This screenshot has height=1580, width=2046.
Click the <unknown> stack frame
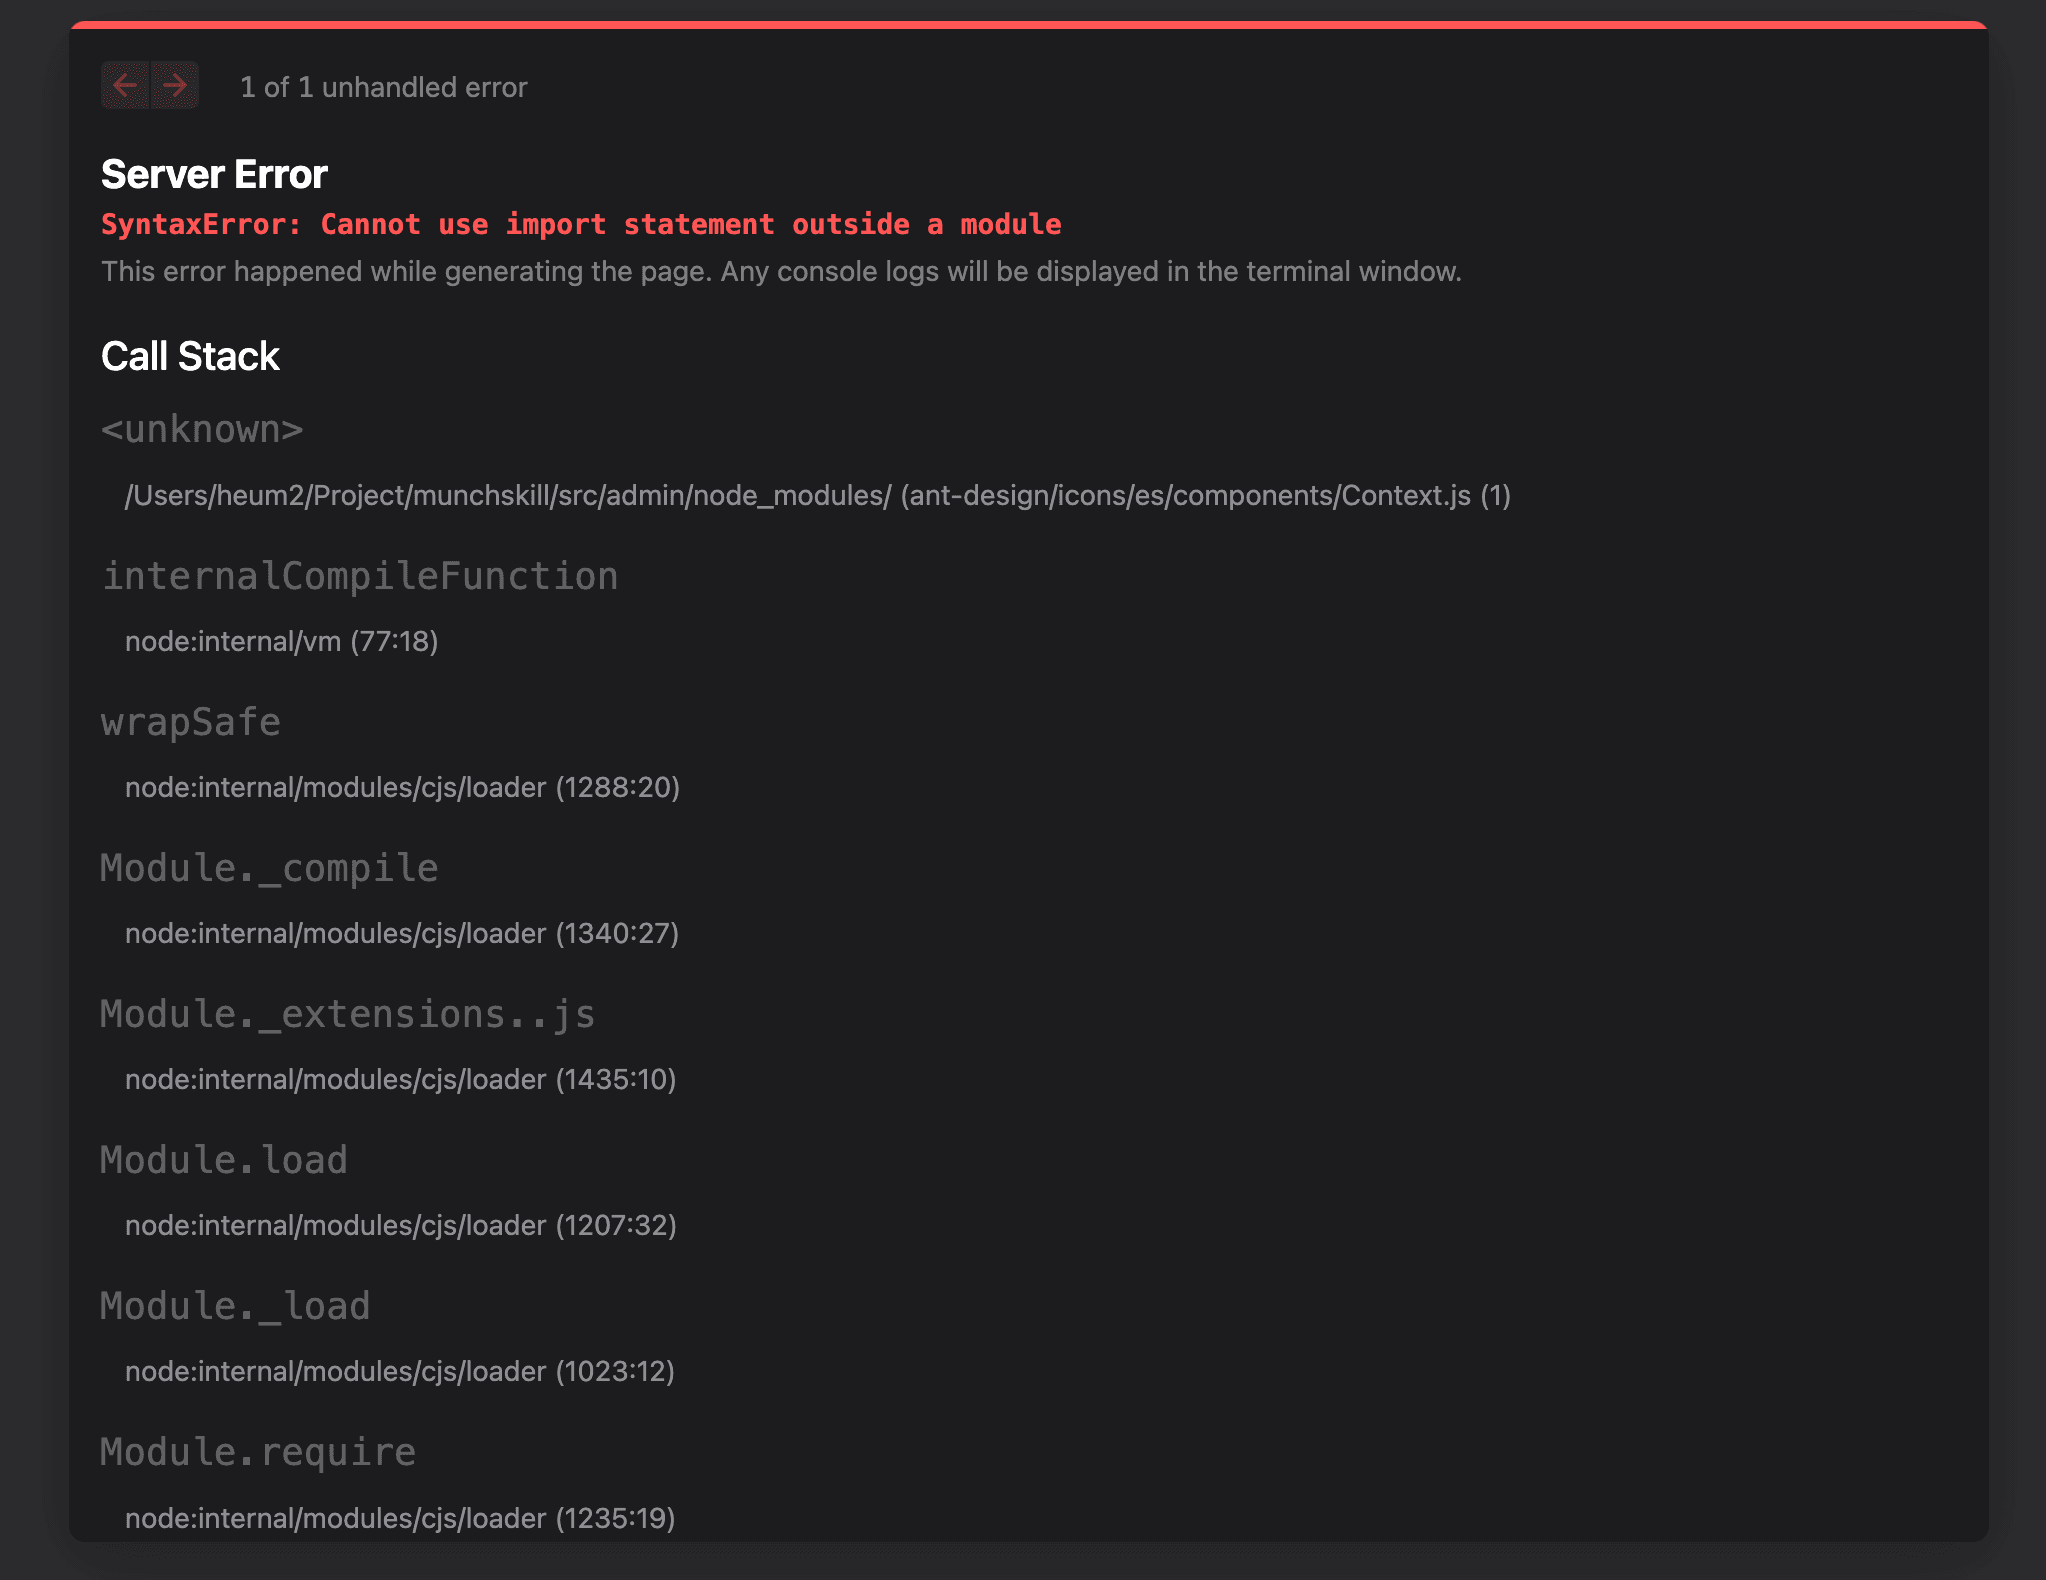click(202, 430)
